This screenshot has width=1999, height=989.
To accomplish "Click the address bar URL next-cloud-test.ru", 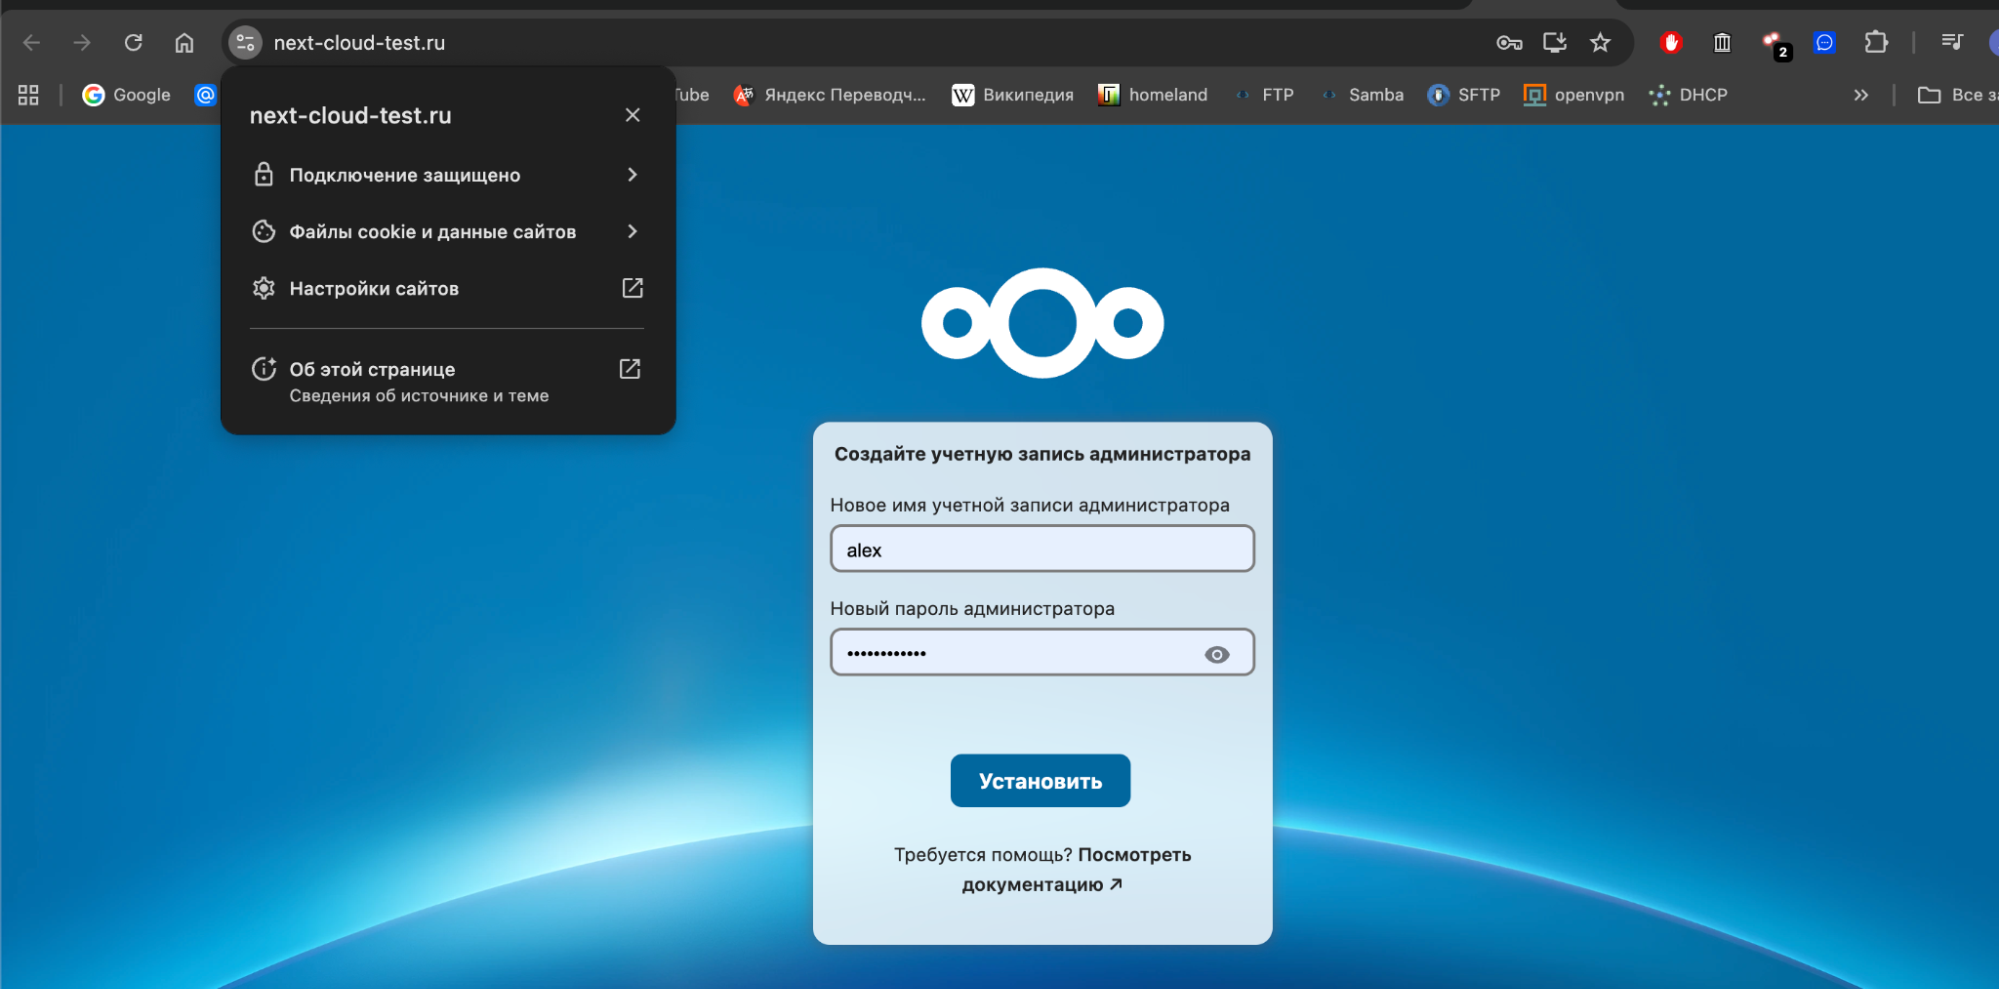I will coord(359,43).
